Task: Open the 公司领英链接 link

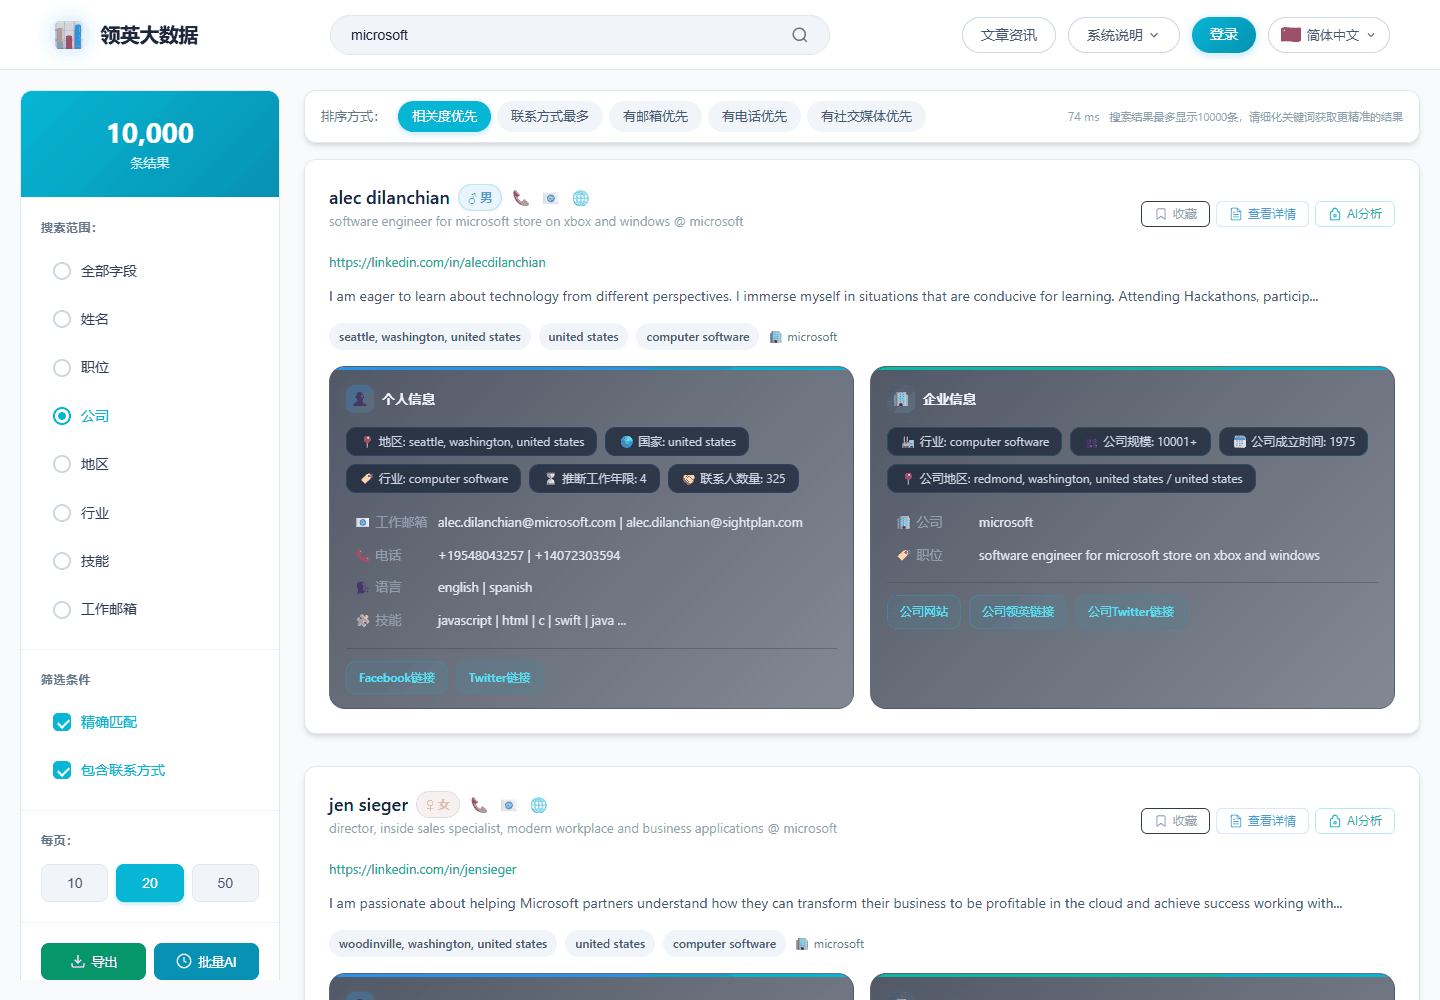Action: (1018, 612)
